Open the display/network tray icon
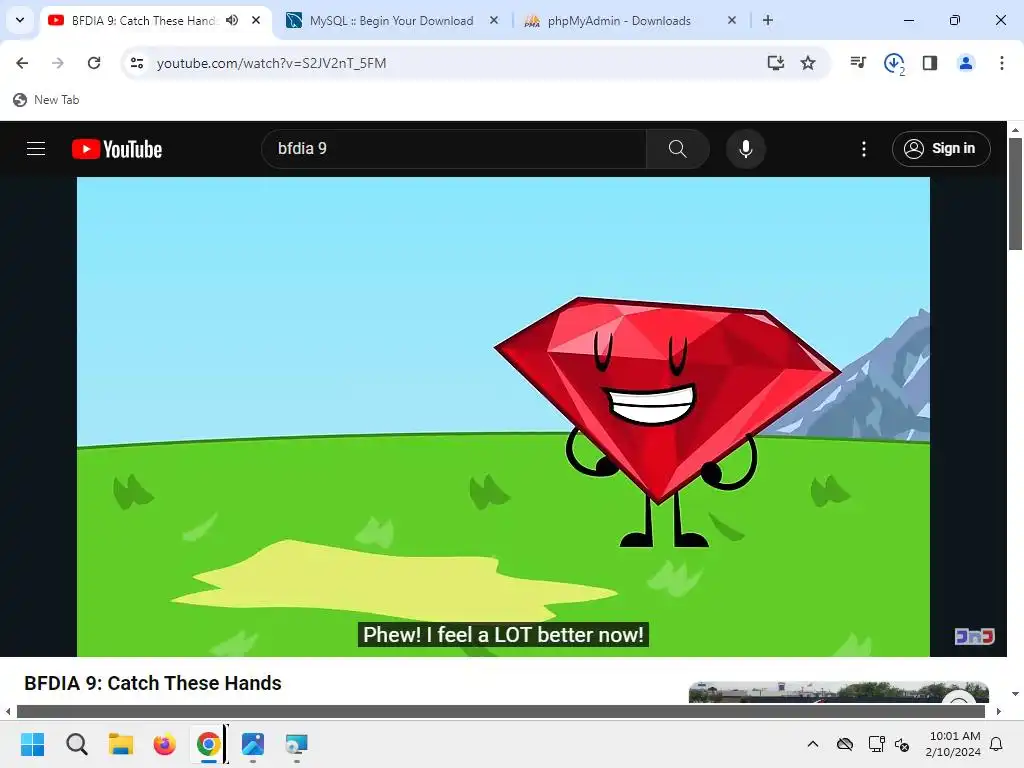 point(876,744)
